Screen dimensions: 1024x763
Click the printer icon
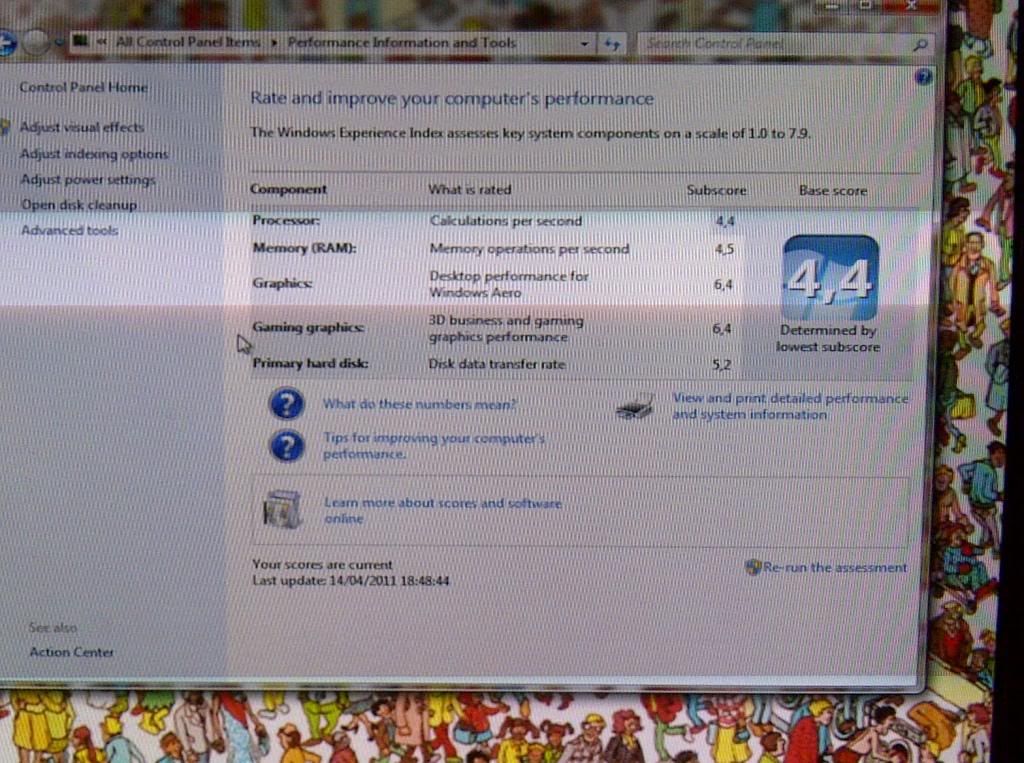point(635,406)
